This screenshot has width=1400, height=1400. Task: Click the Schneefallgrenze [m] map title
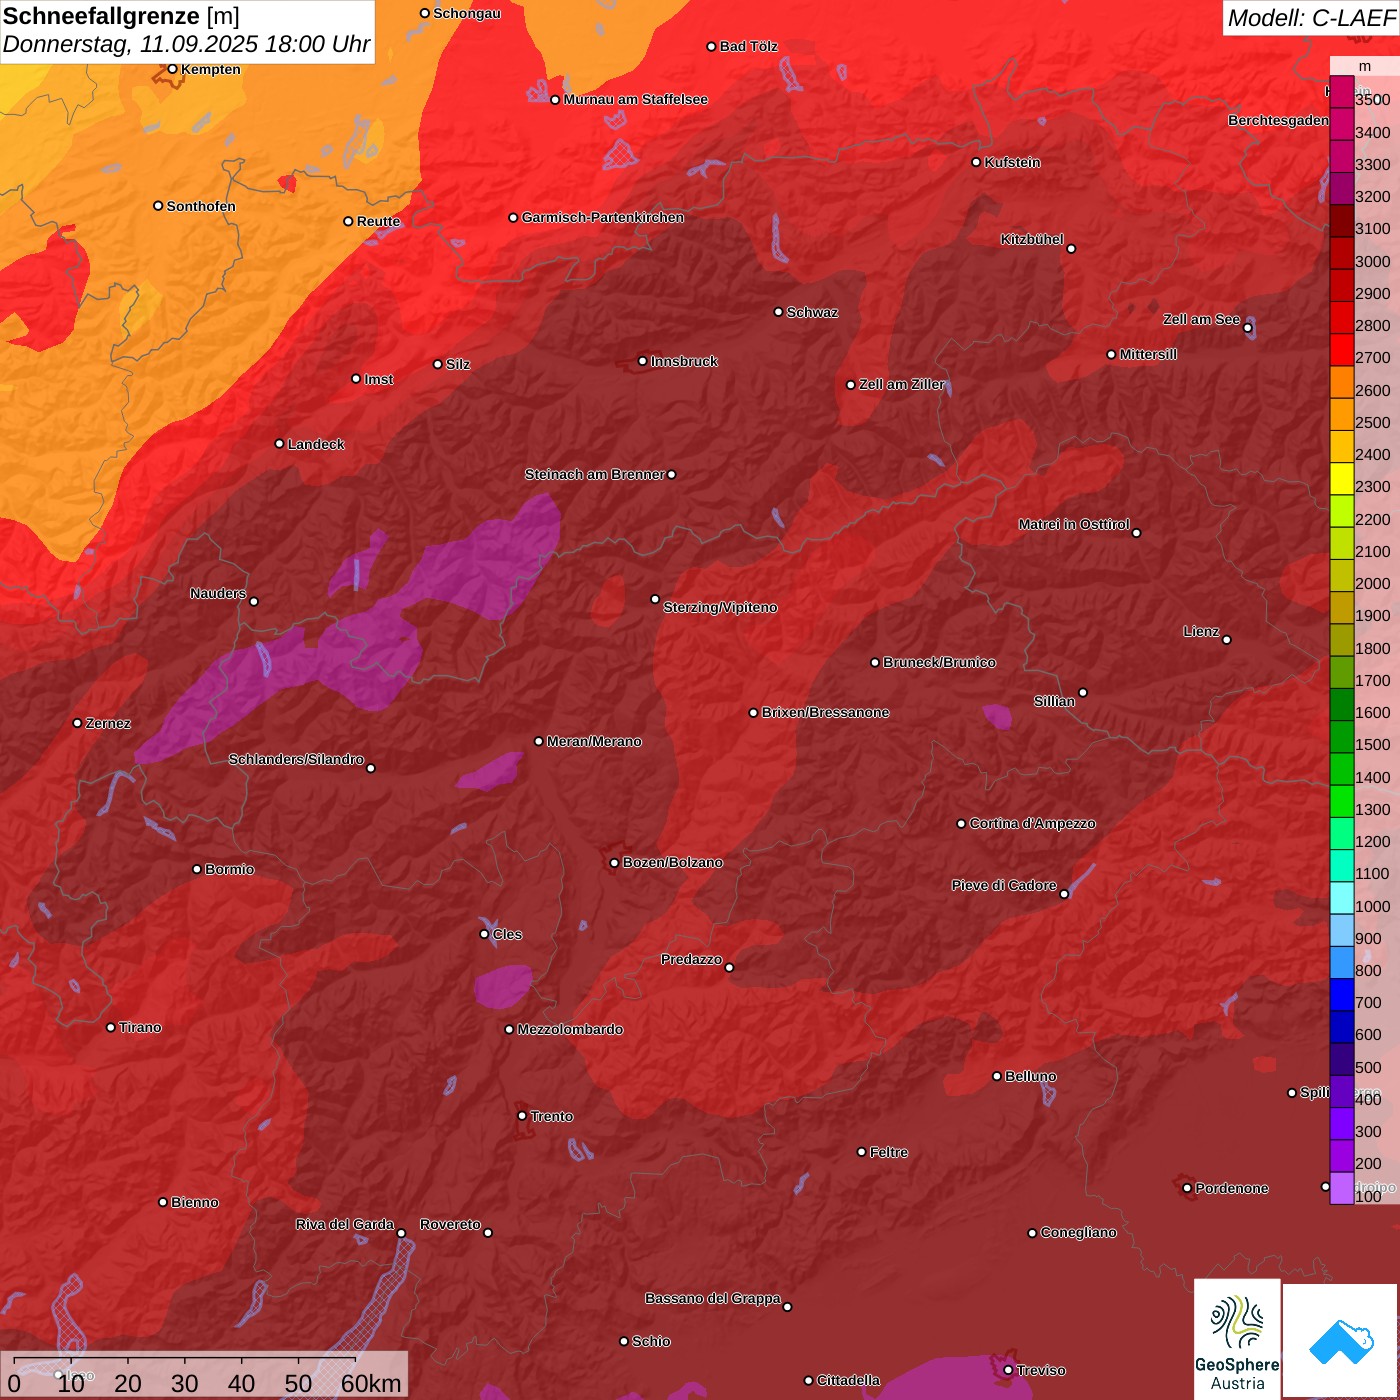pyautogui.click(x=121, y=17)
